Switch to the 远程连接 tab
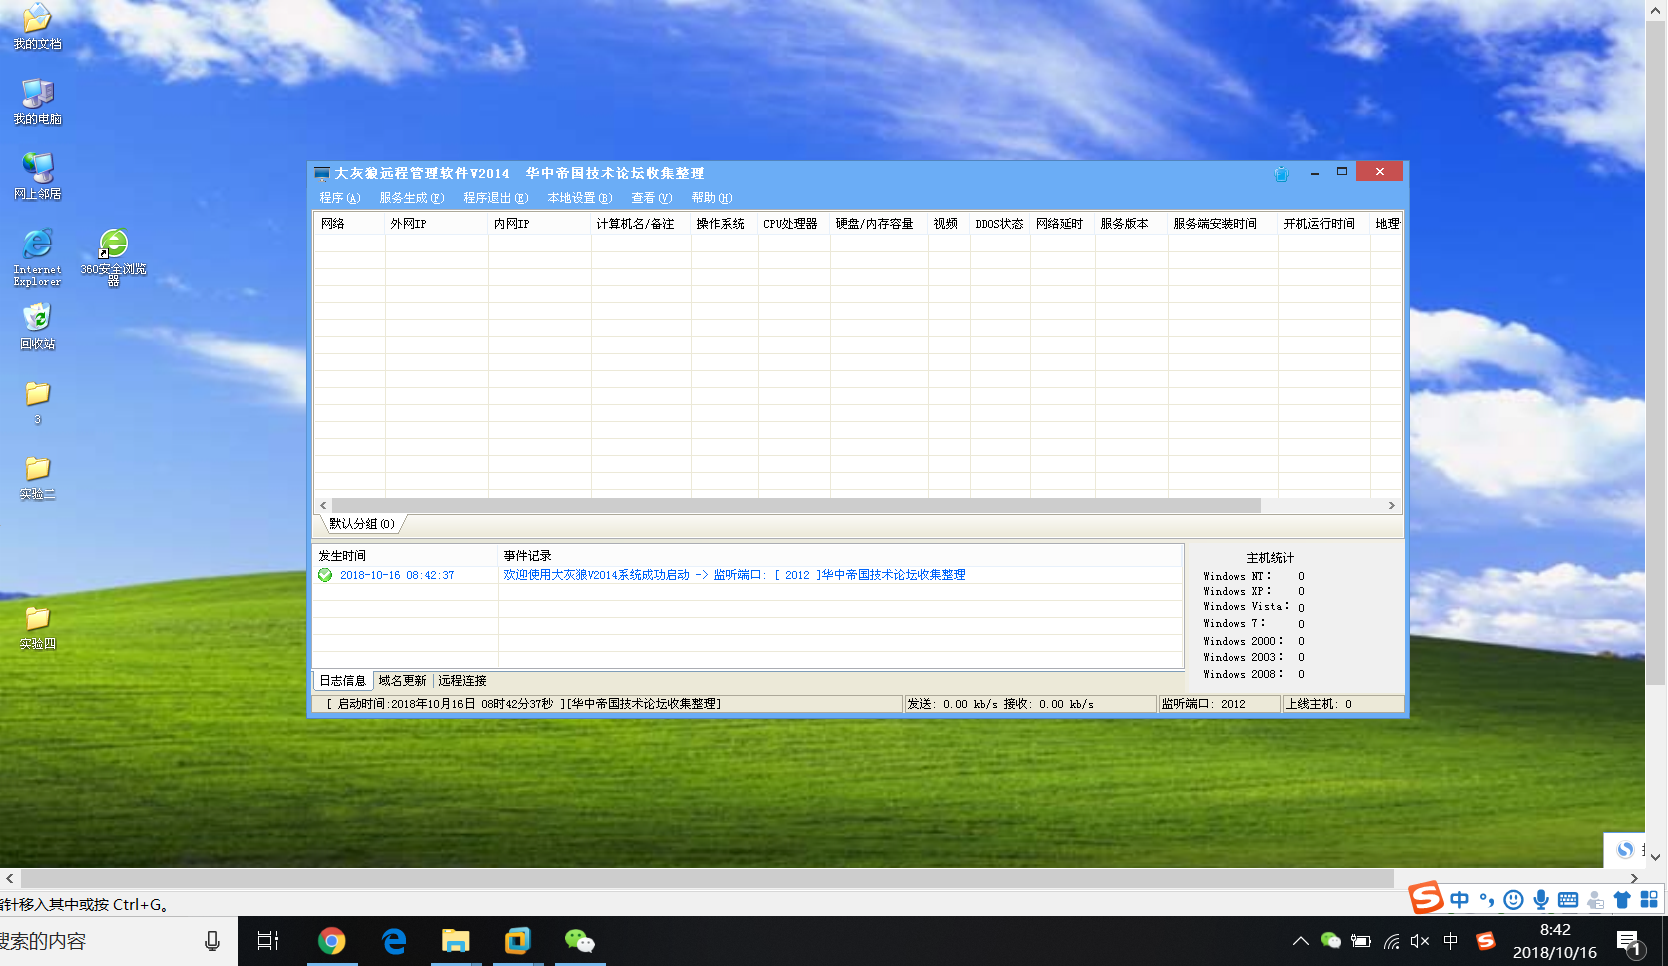 [x=462, y=681]
